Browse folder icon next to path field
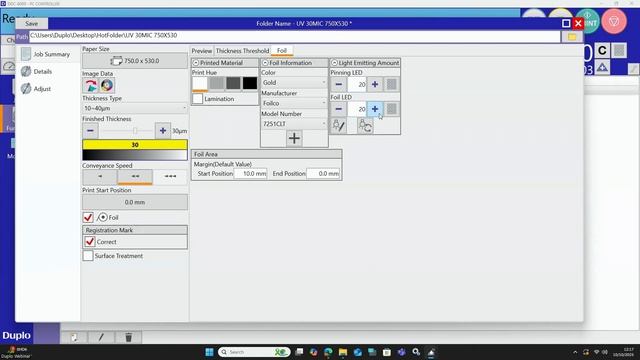 (x=572, y=37)
